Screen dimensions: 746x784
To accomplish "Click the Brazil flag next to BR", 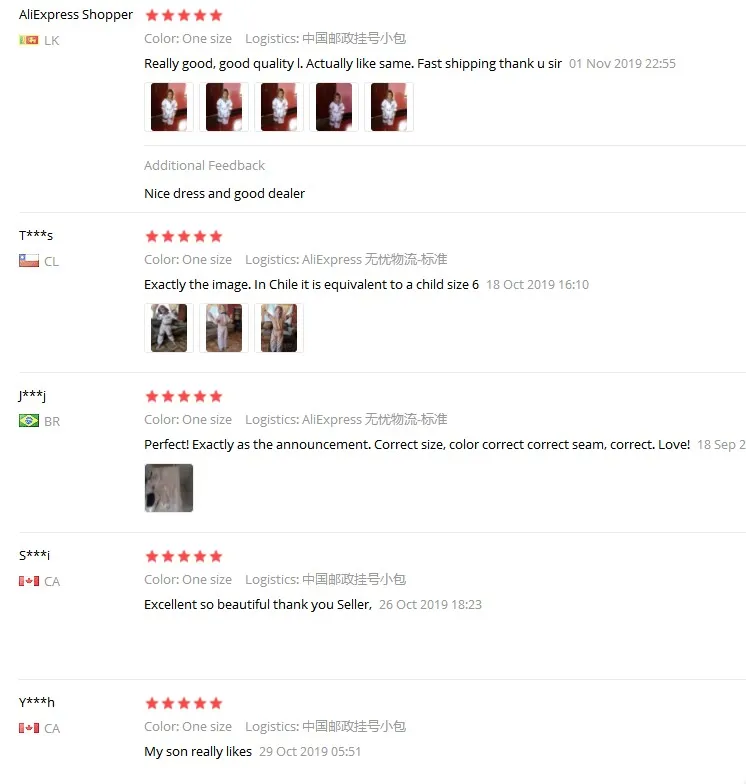I will [28, 420].
